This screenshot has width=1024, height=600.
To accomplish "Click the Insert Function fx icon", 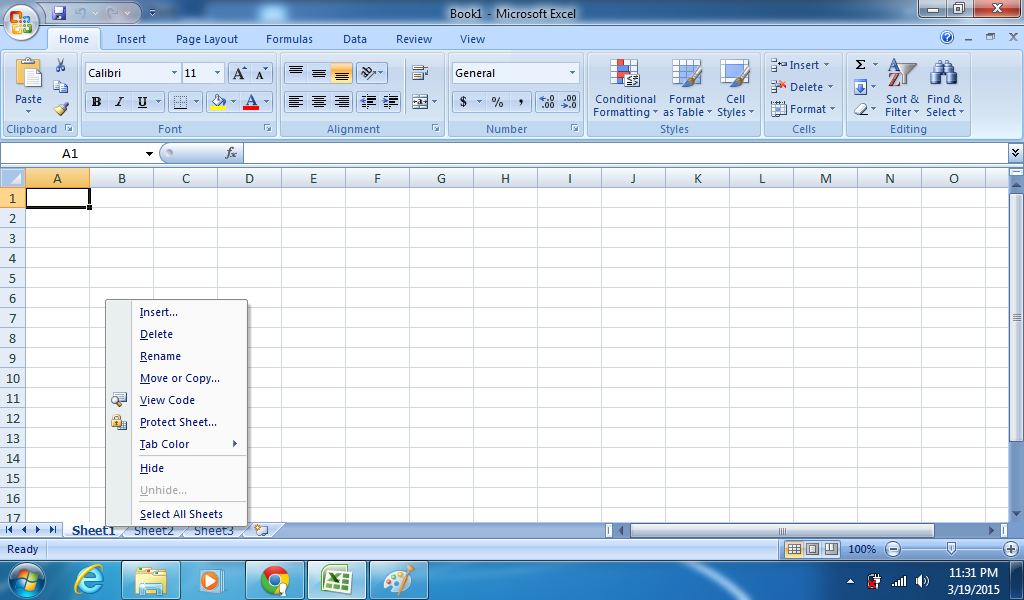I will [231, 153].
